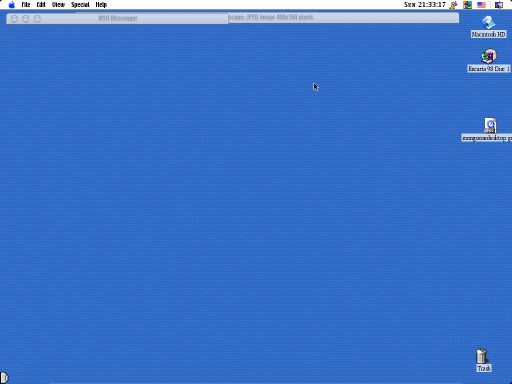The width and height of the screenshot is (512, 384).
Task: Open the application switcher menu icon
Action: click(x=499, y=5)
